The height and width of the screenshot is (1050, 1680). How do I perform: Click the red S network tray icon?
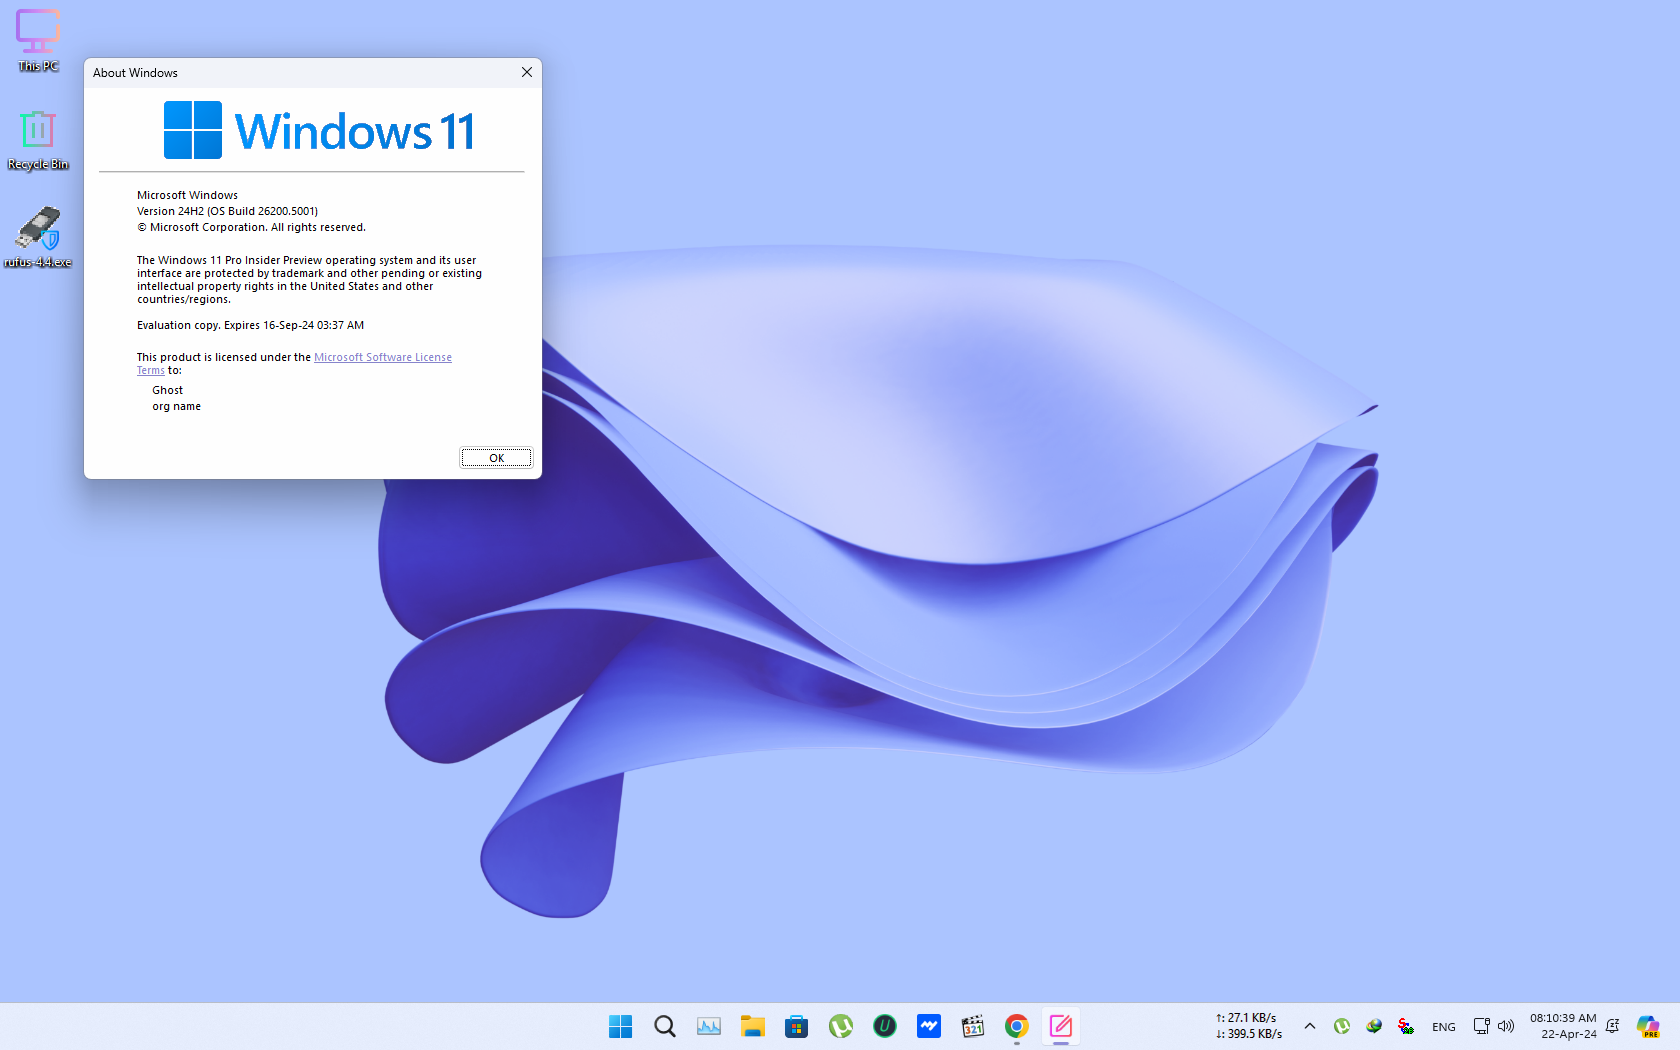(x=1406, y=1026)
